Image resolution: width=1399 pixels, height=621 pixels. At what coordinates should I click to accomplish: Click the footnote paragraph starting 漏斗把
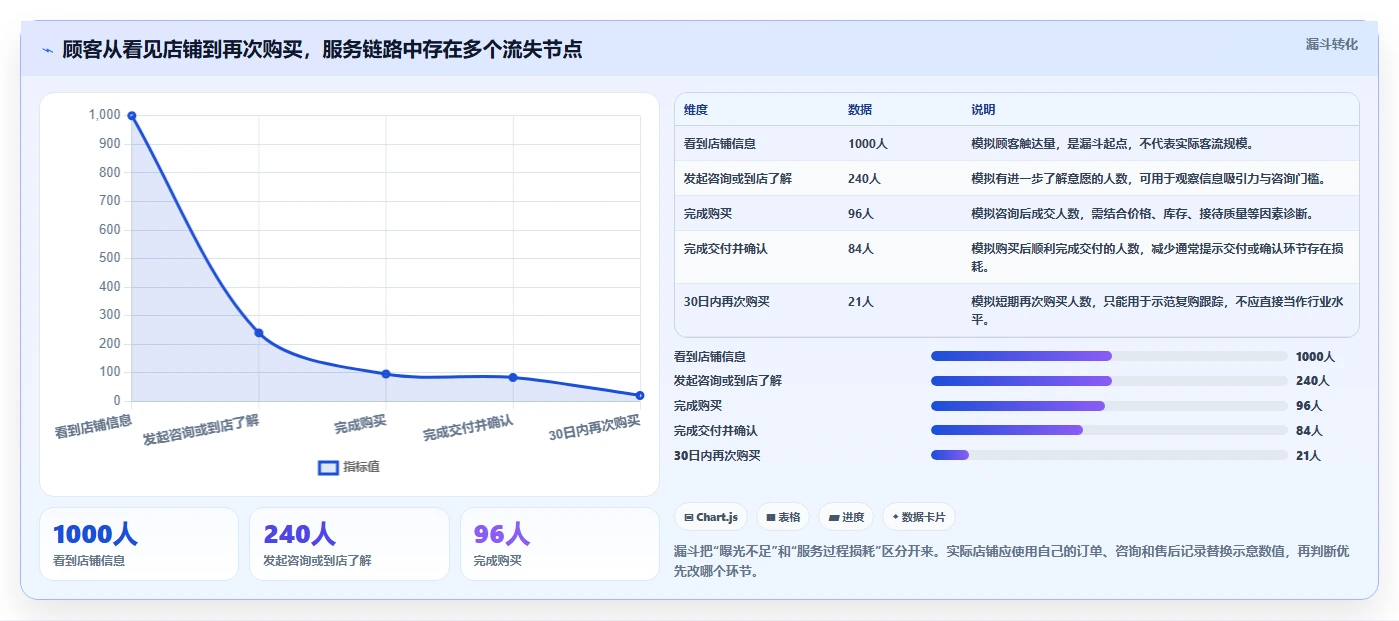click(x=1012, y=561)
